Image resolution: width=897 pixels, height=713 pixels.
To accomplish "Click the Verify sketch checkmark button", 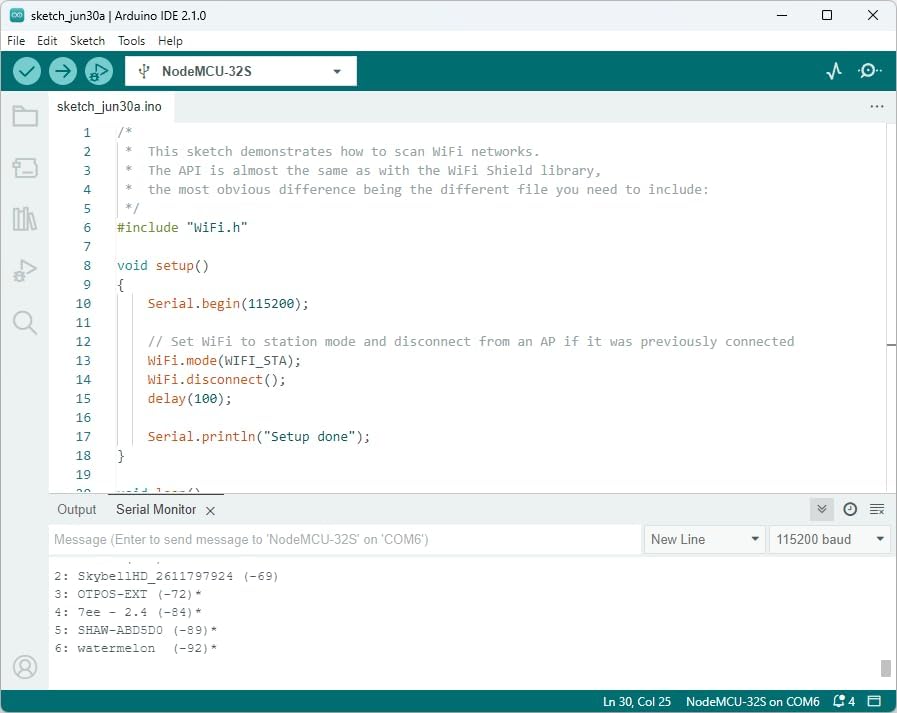I will click(x=26, y=72).
